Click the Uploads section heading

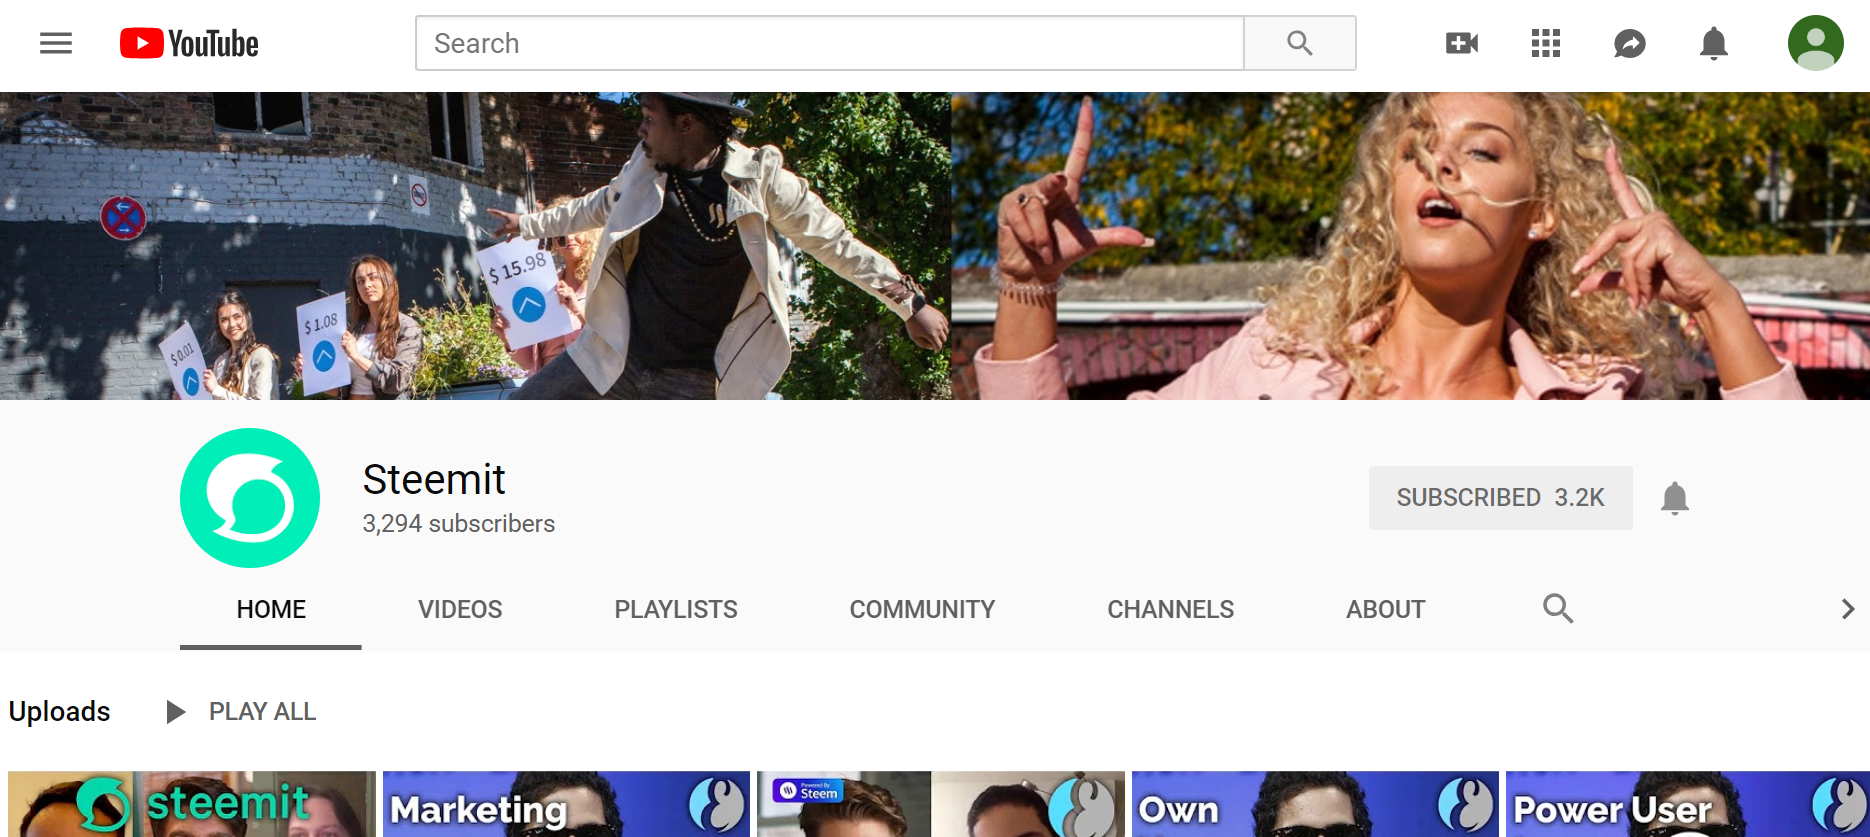[60, 711]
